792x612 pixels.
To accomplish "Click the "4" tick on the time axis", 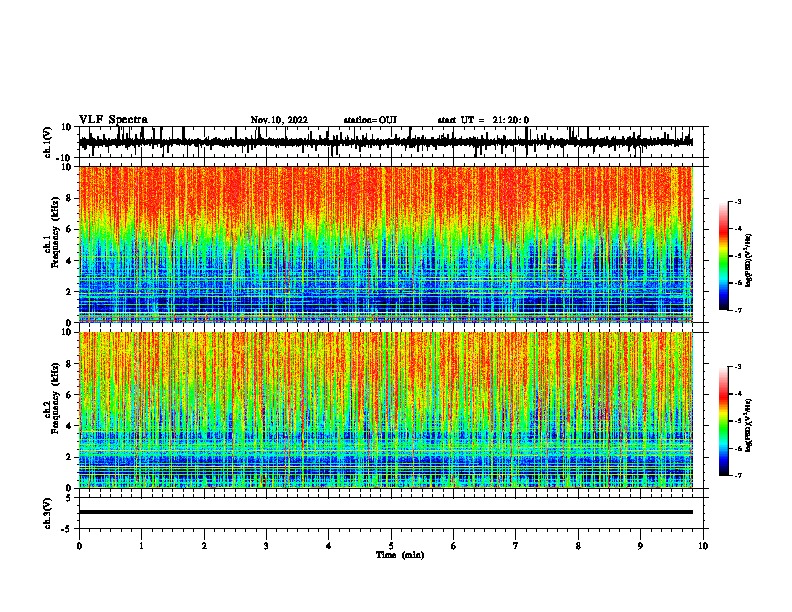I will [x=329, y=546].
